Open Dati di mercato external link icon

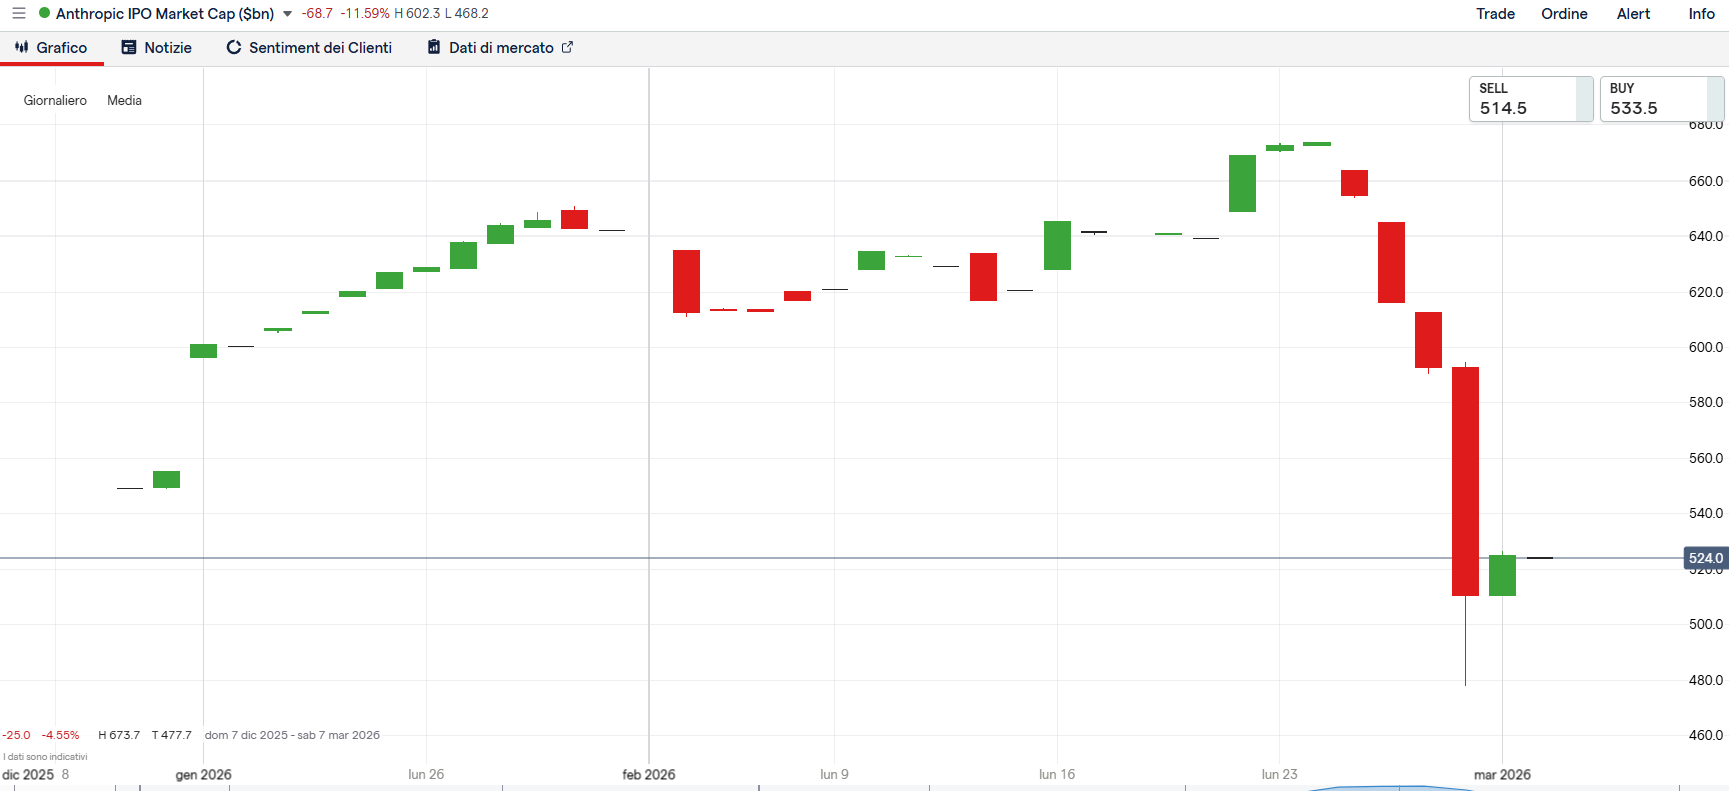point(567,47)
